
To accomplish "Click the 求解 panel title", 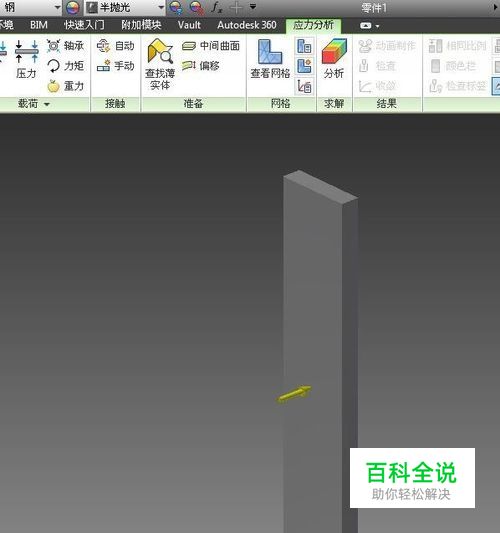I will click(x=334, y=103).
